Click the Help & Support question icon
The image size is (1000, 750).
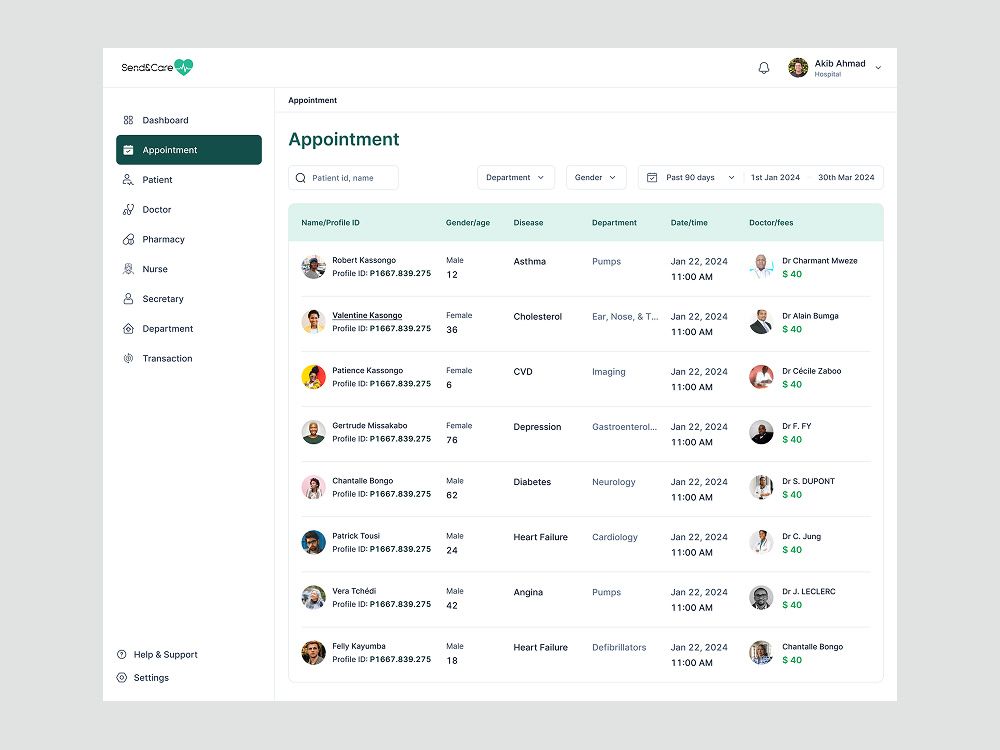(122, 654)
